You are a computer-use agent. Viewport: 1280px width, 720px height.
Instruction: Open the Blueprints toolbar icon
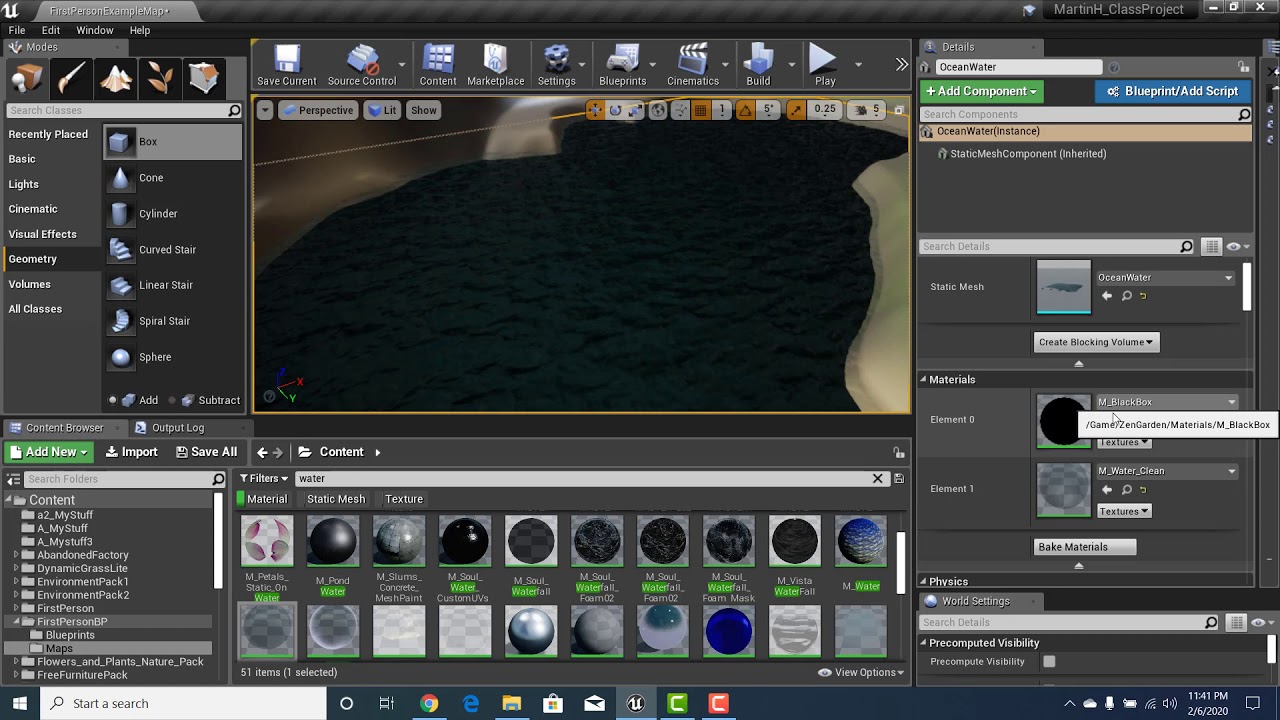pyautogui.click(x=622, y=66)
